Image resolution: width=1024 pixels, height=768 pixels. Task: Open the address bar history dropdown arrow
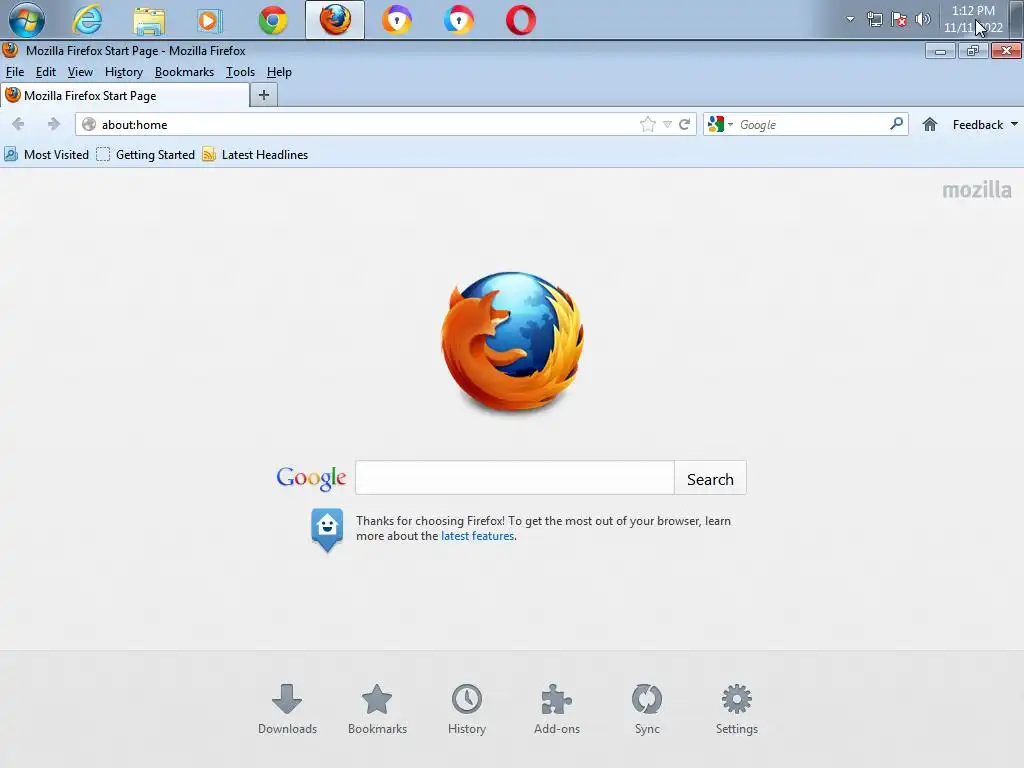coord(667,124)
